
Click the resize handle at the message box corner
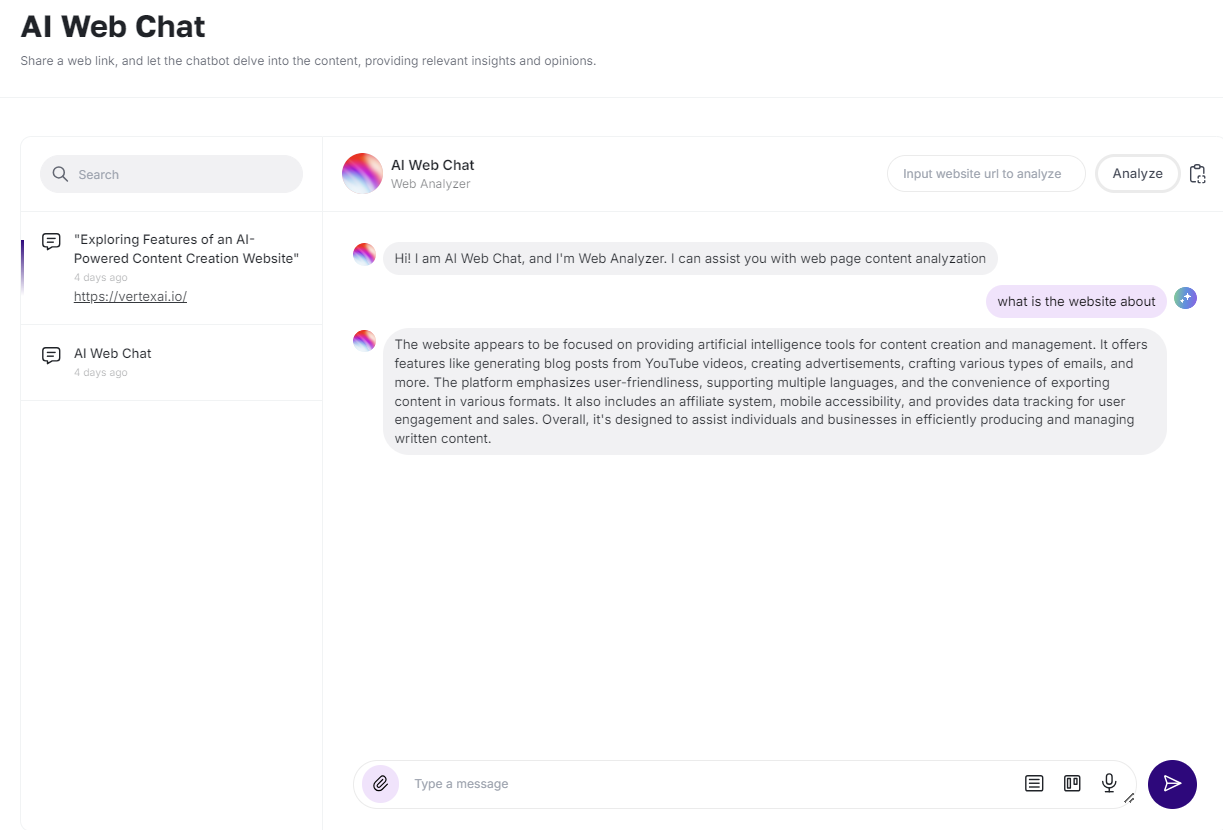(1130, 798)
